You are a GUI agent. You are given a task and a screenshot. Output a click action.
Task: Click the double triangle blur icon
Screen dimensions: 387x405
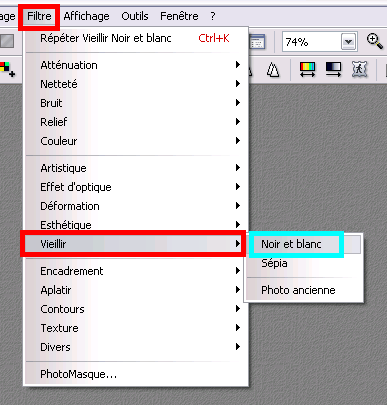[x=273, y=70]
